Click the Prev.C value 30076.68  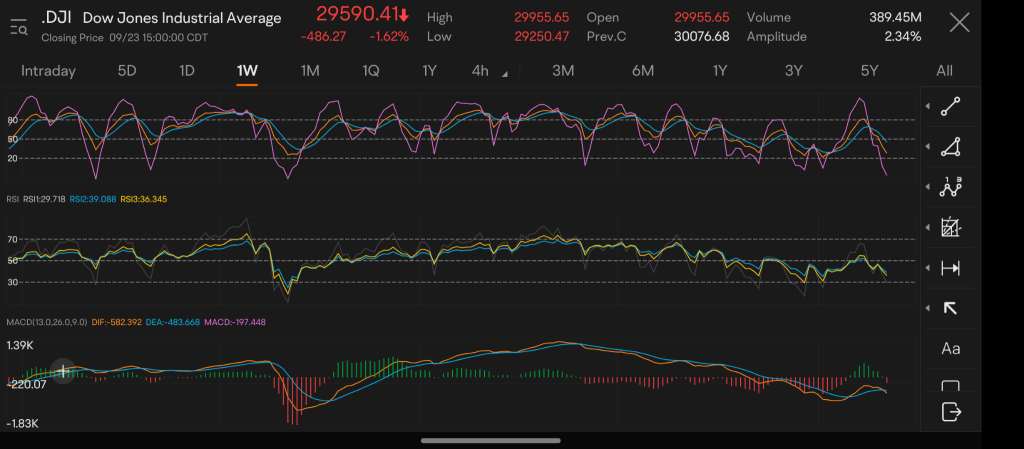(701, 37)
